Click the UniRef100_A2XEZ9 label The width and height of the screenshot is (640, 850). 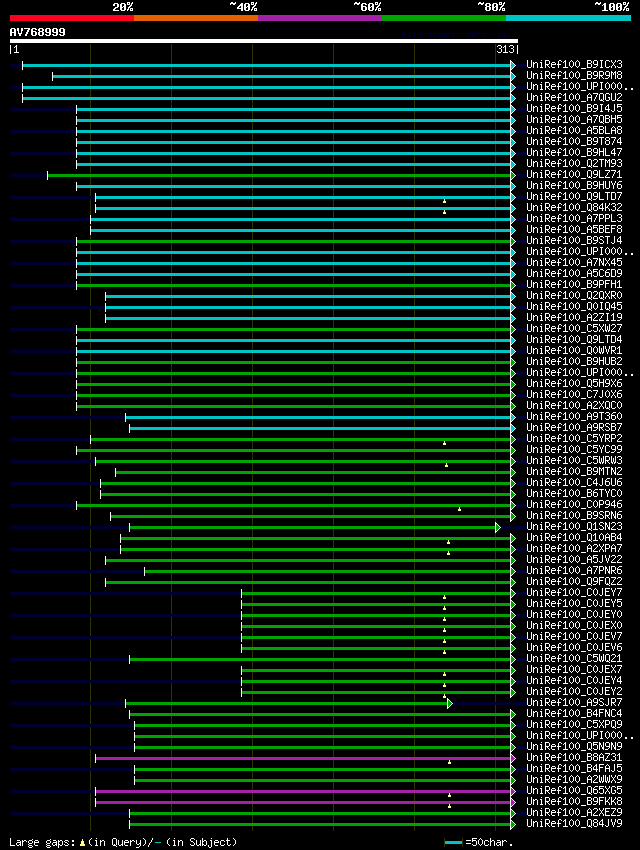(574, 813)
